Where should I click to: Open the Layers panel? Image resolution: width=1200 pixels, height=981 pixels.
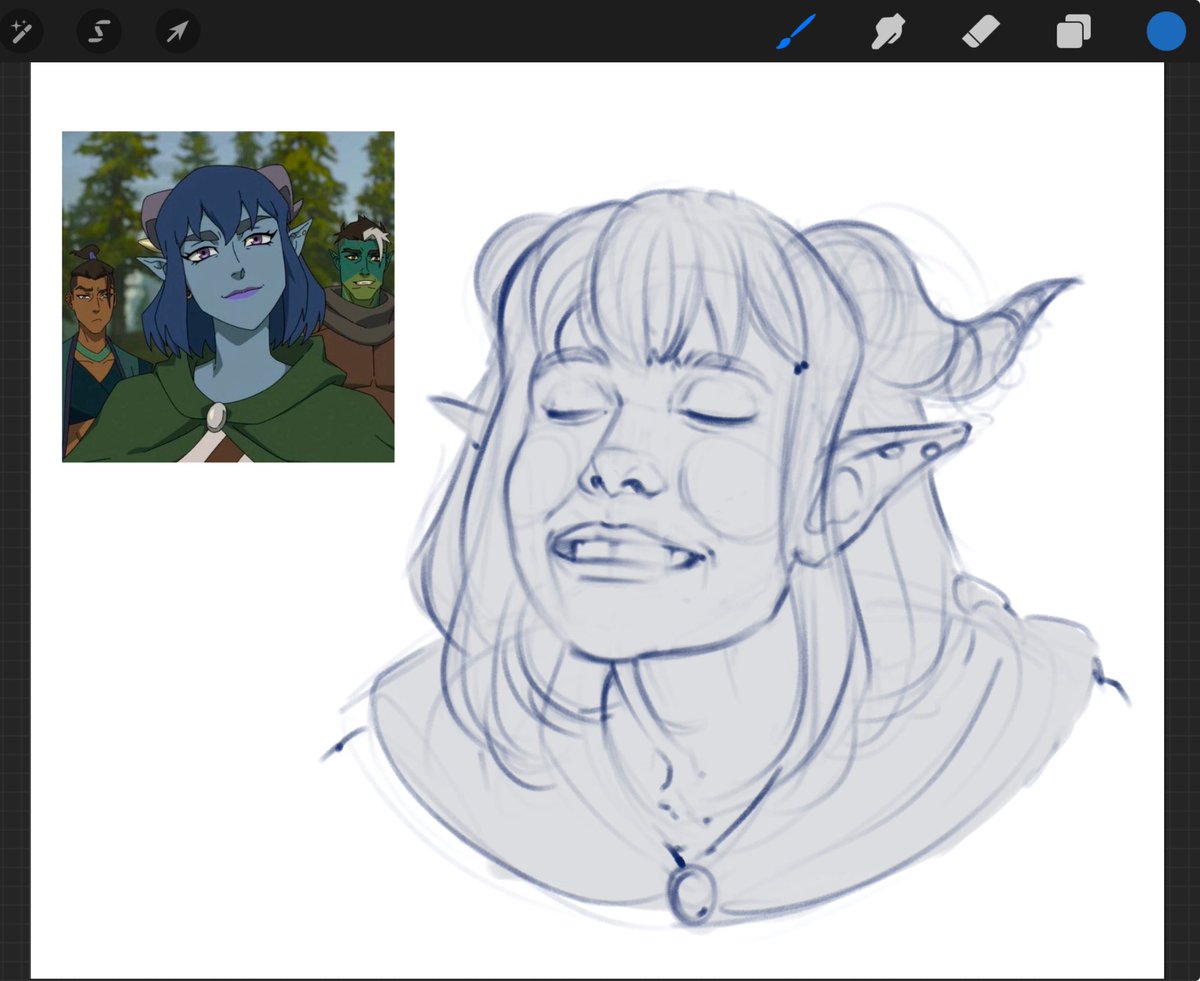(1073, 32)
